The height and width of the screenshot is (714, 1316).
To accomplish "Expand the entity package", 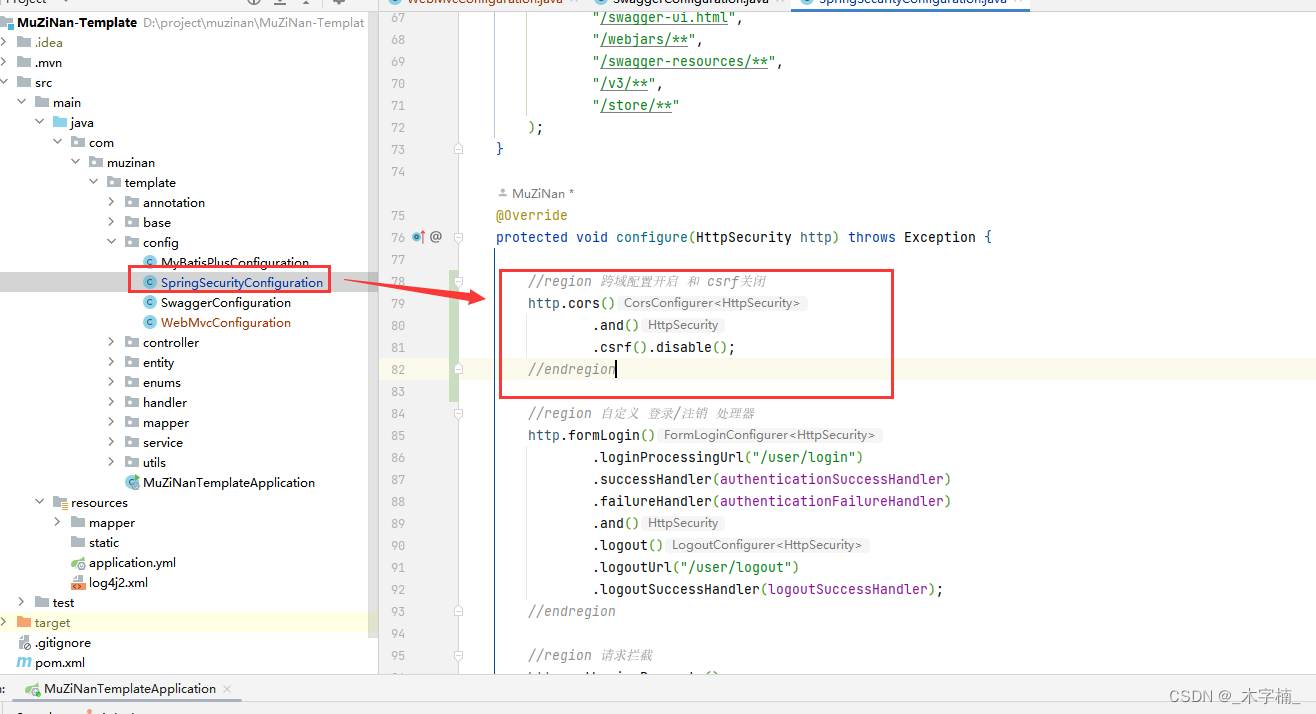I will coord(112,362).
